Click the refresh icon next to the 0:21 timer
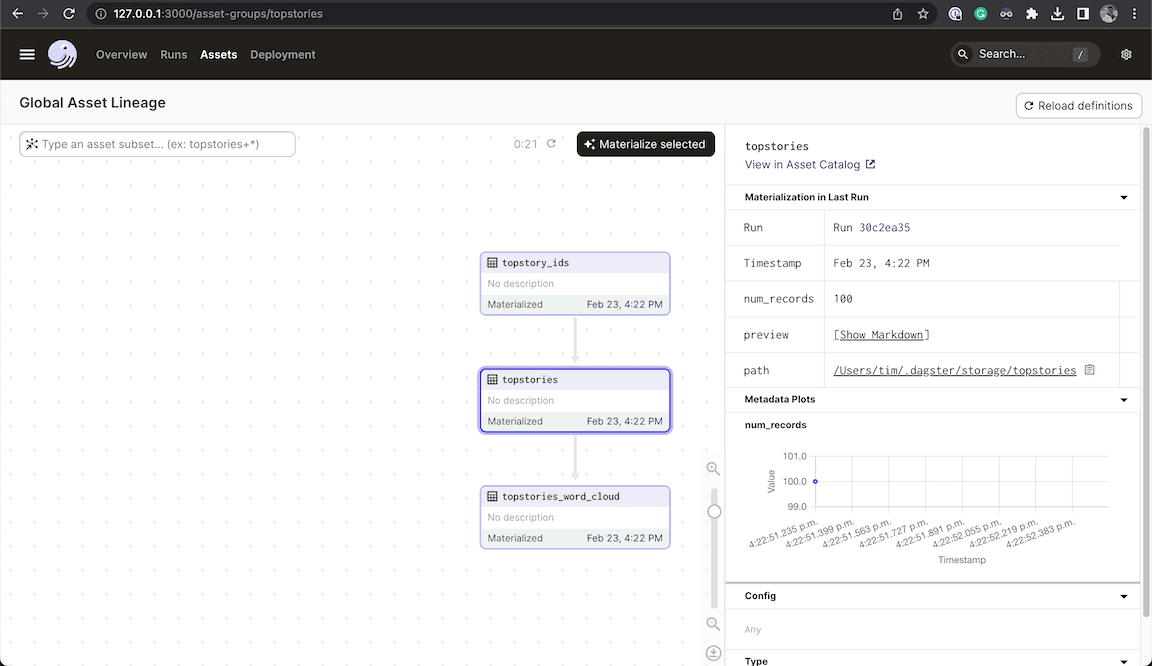Viewport: 1152px width, 666px height. 550,143
